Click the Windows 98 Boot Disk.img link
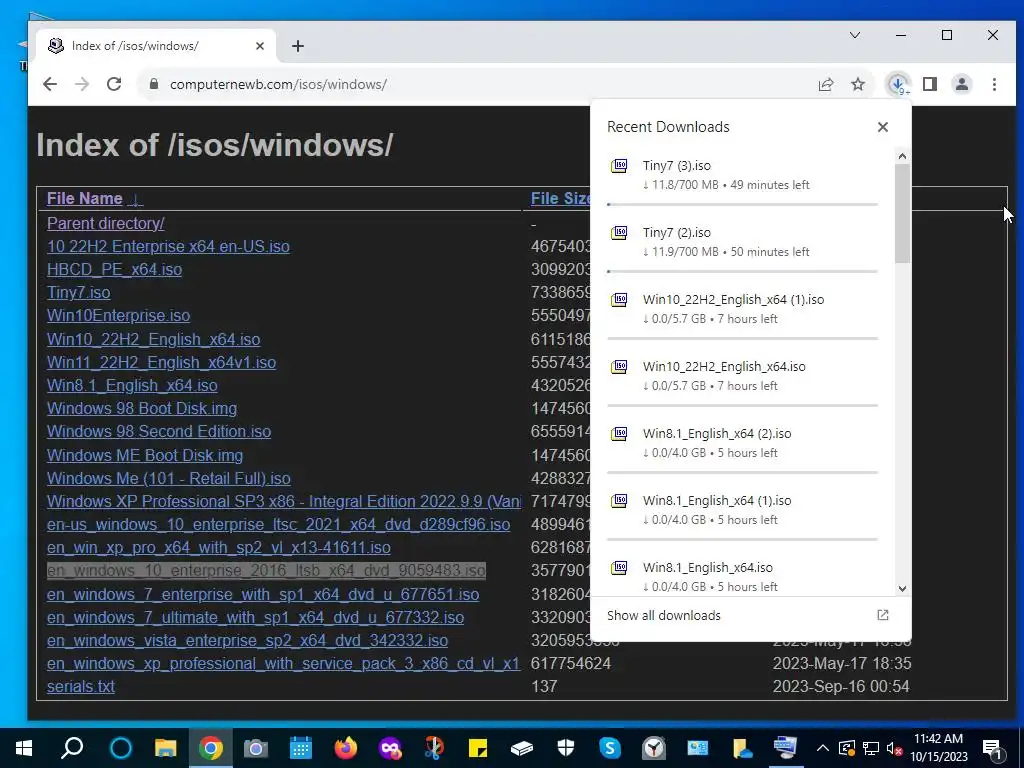The height and width of the screenshot is (768, 1024). click(x=142, y=408)
